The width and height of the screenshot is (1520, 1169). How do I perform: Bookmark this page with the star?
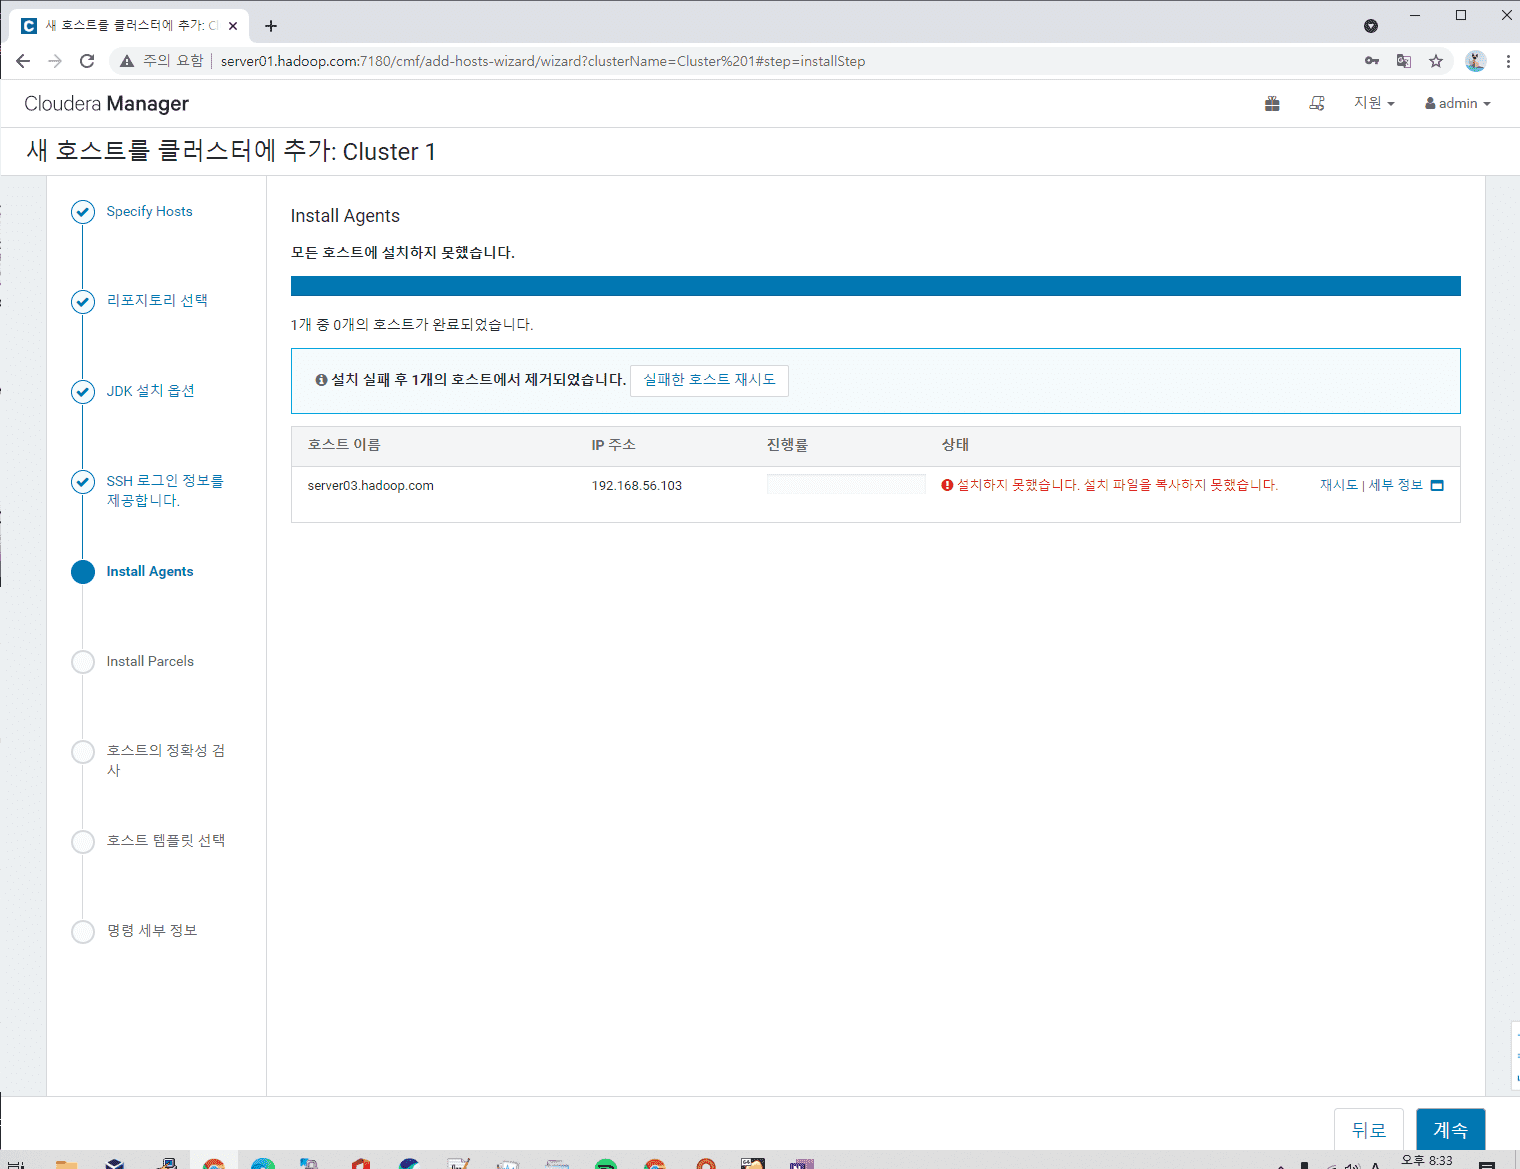click(1436, 61)
